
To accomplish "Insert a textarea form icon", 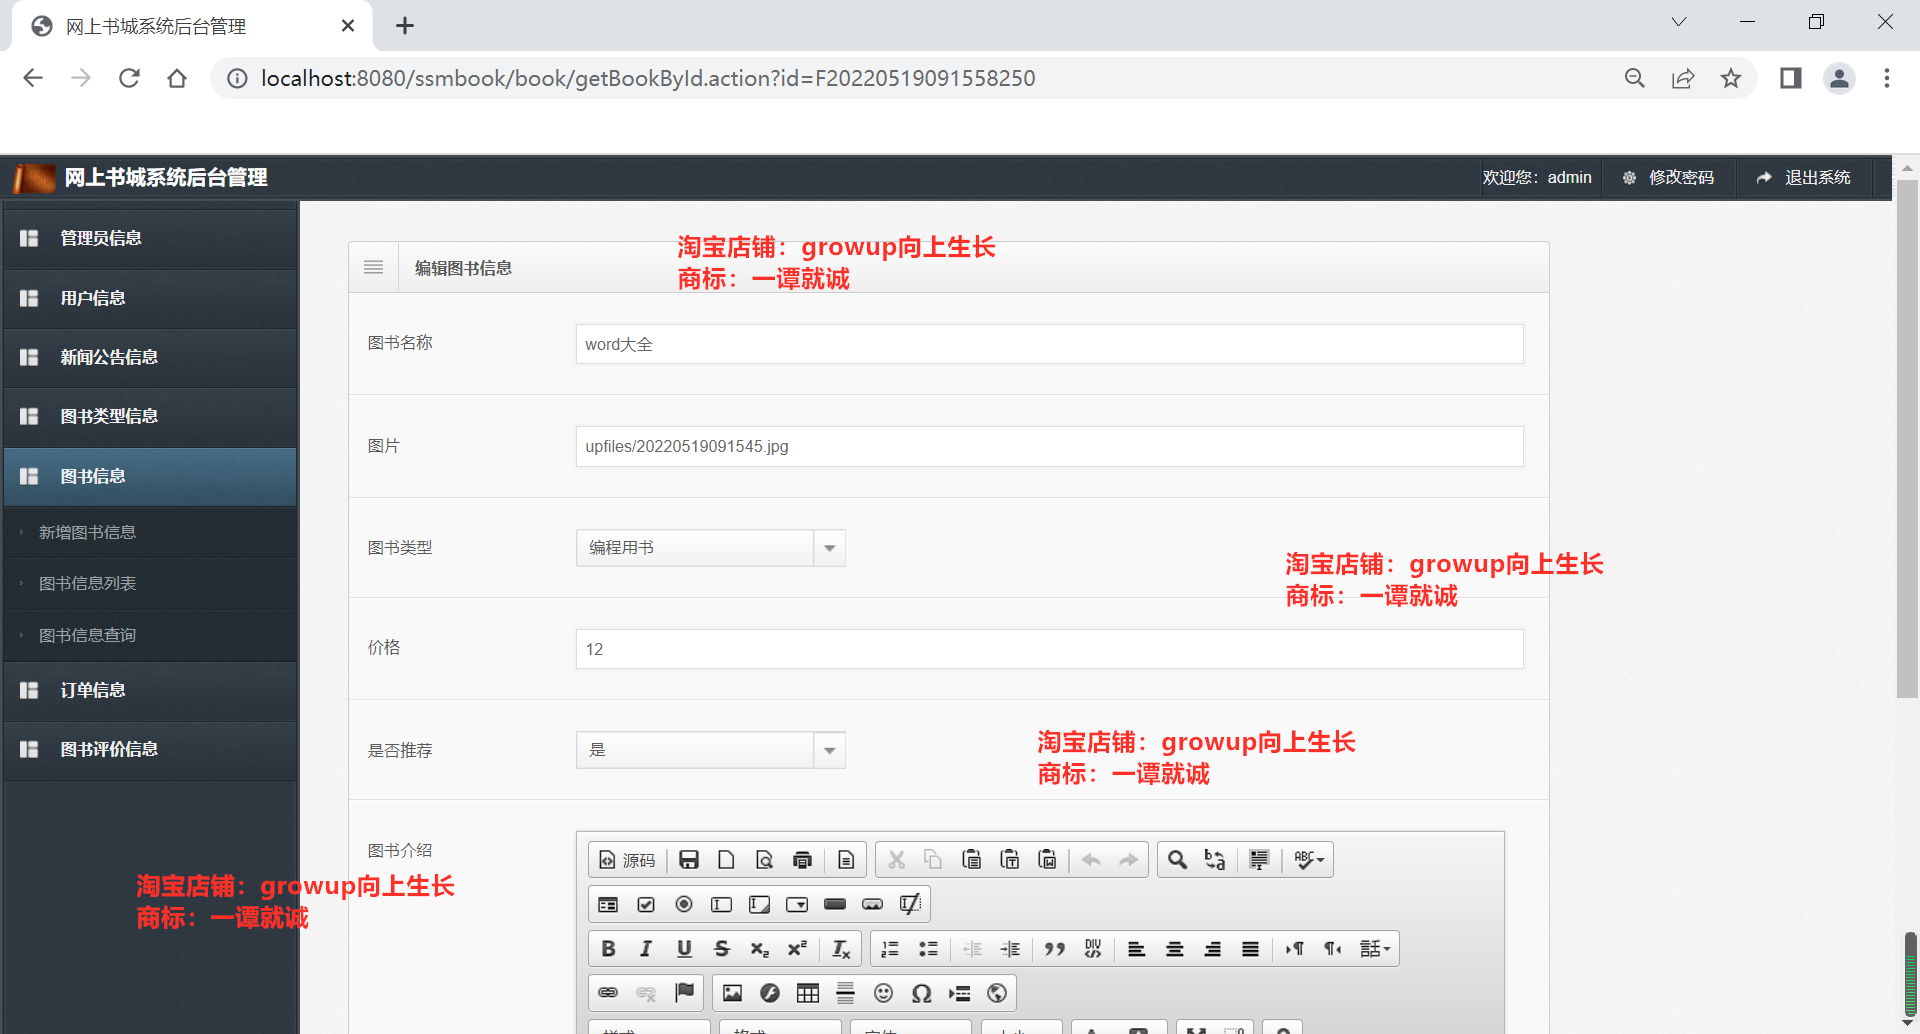I will [760, 905].
